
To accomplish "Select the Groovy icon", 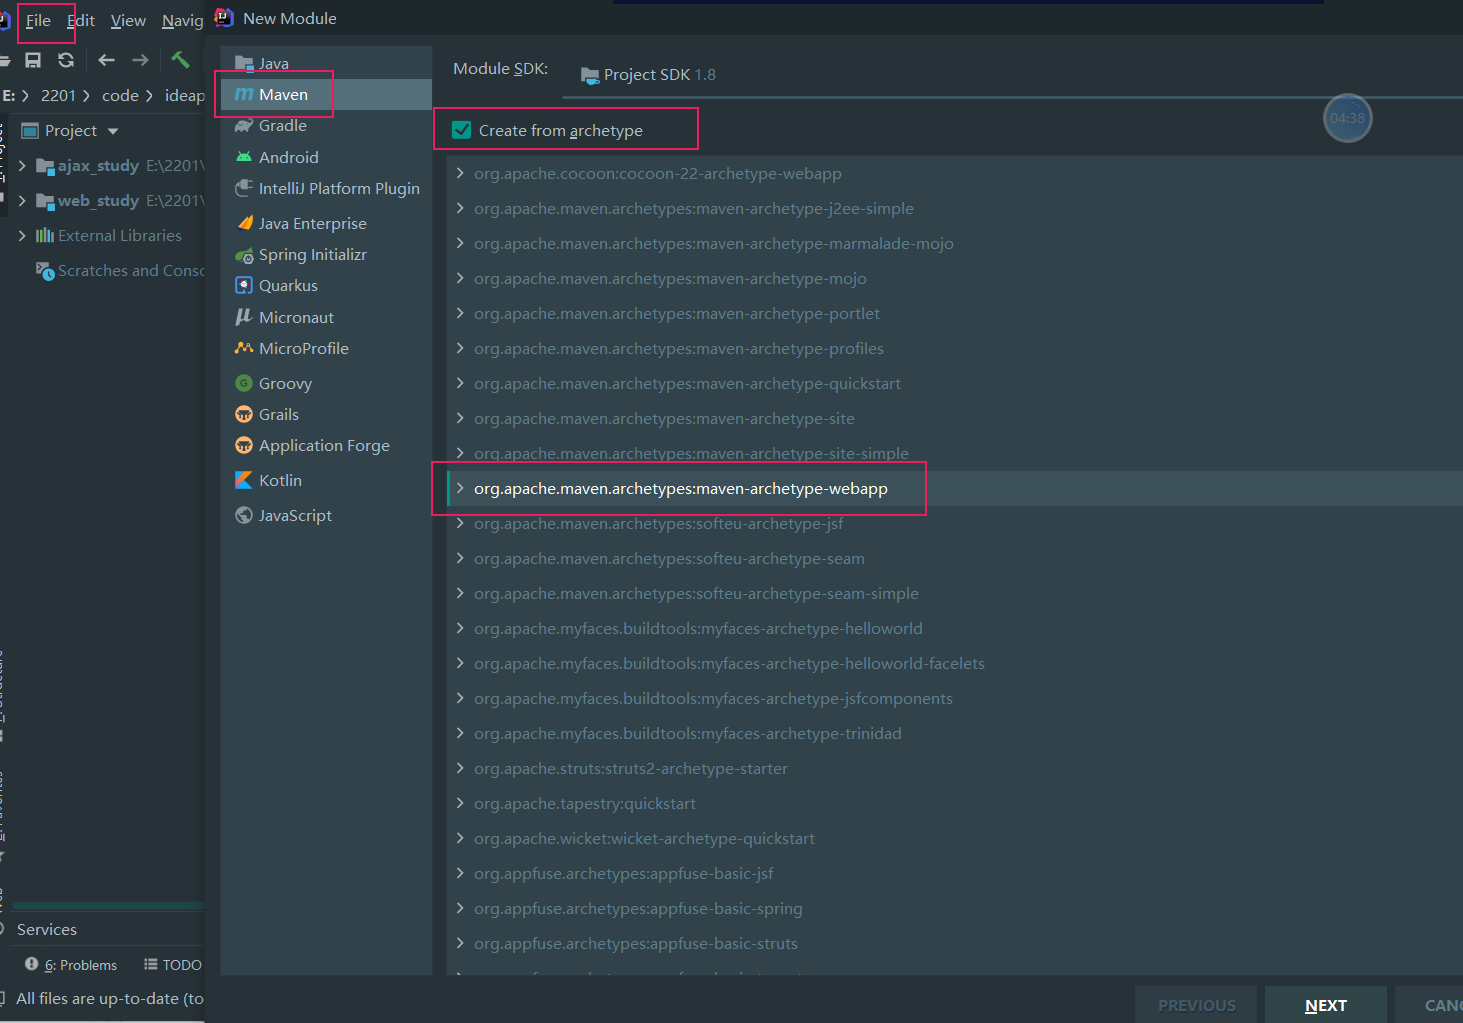I will click(x=244, y=383).
